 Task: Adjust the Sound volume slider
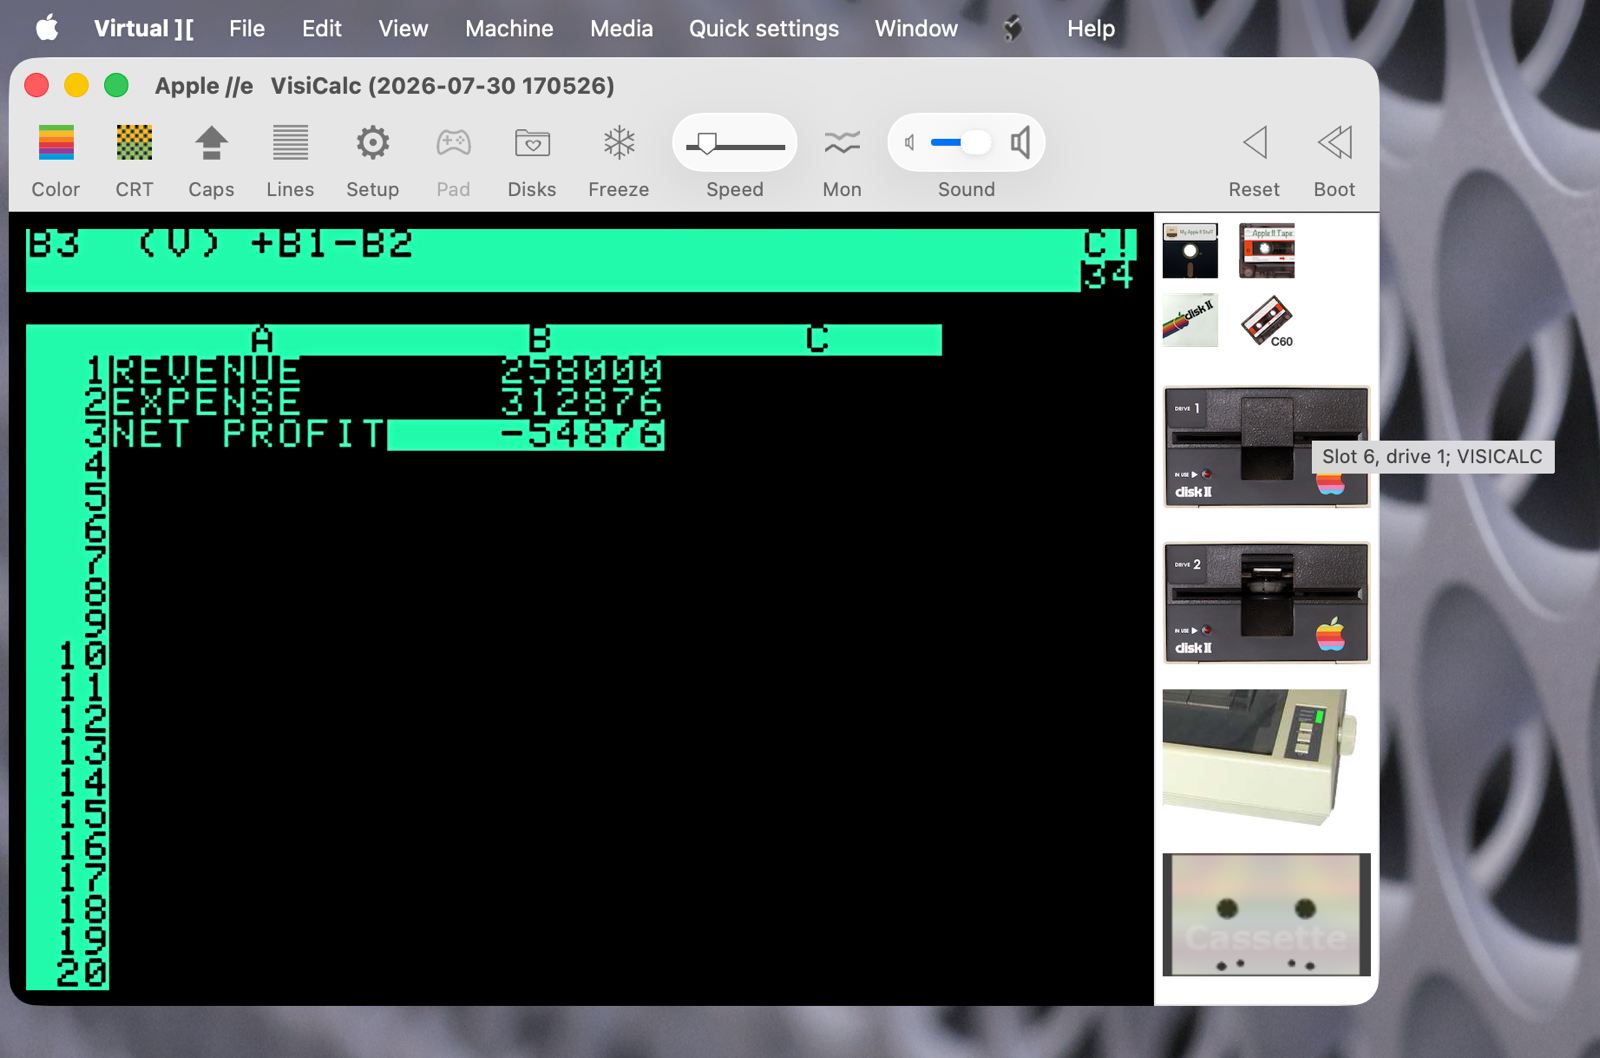coord(960,143)
